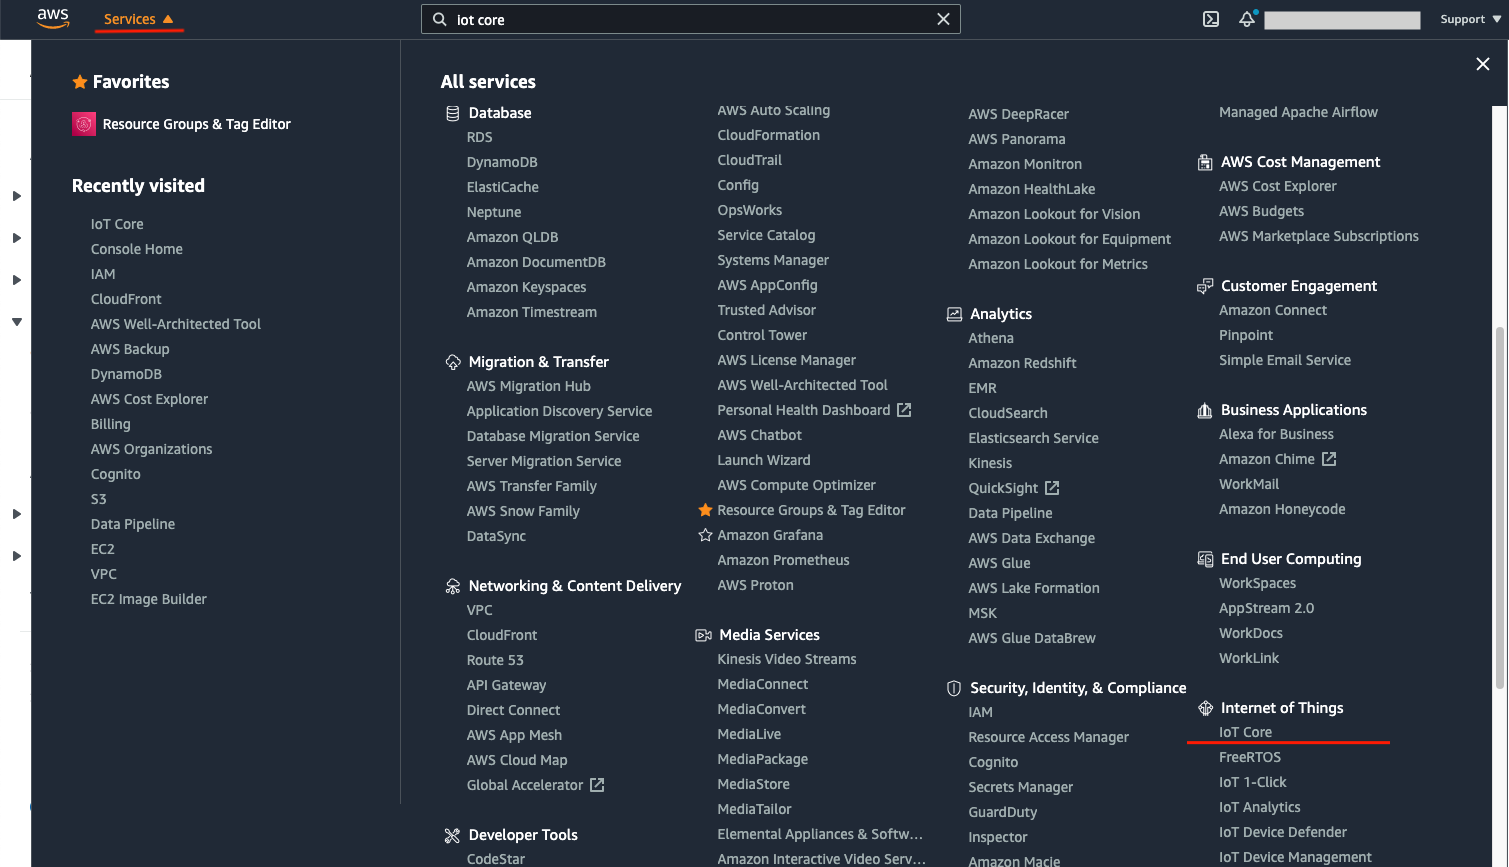The image size is (1509, 867).
Task: Open Route 53 service
Action: pos(495,660)
